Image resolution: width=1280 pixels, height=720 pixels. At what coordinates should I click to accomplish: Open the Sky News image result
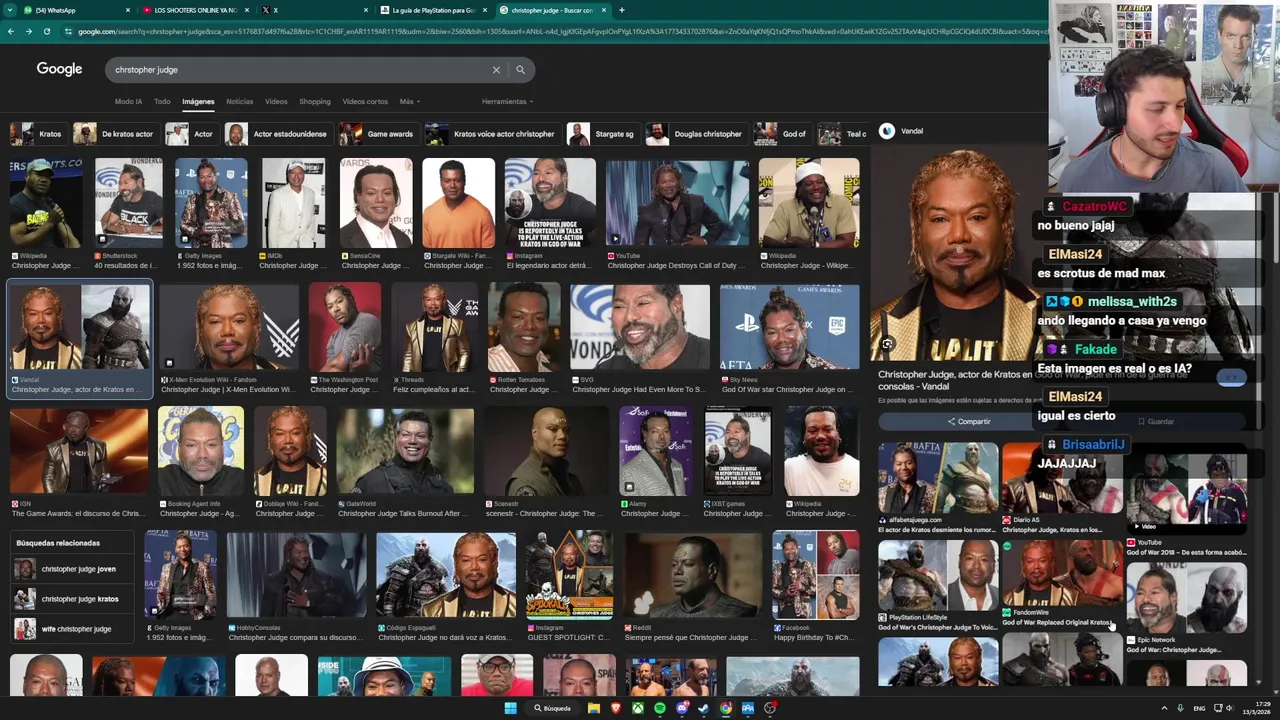tap(789, 339)
